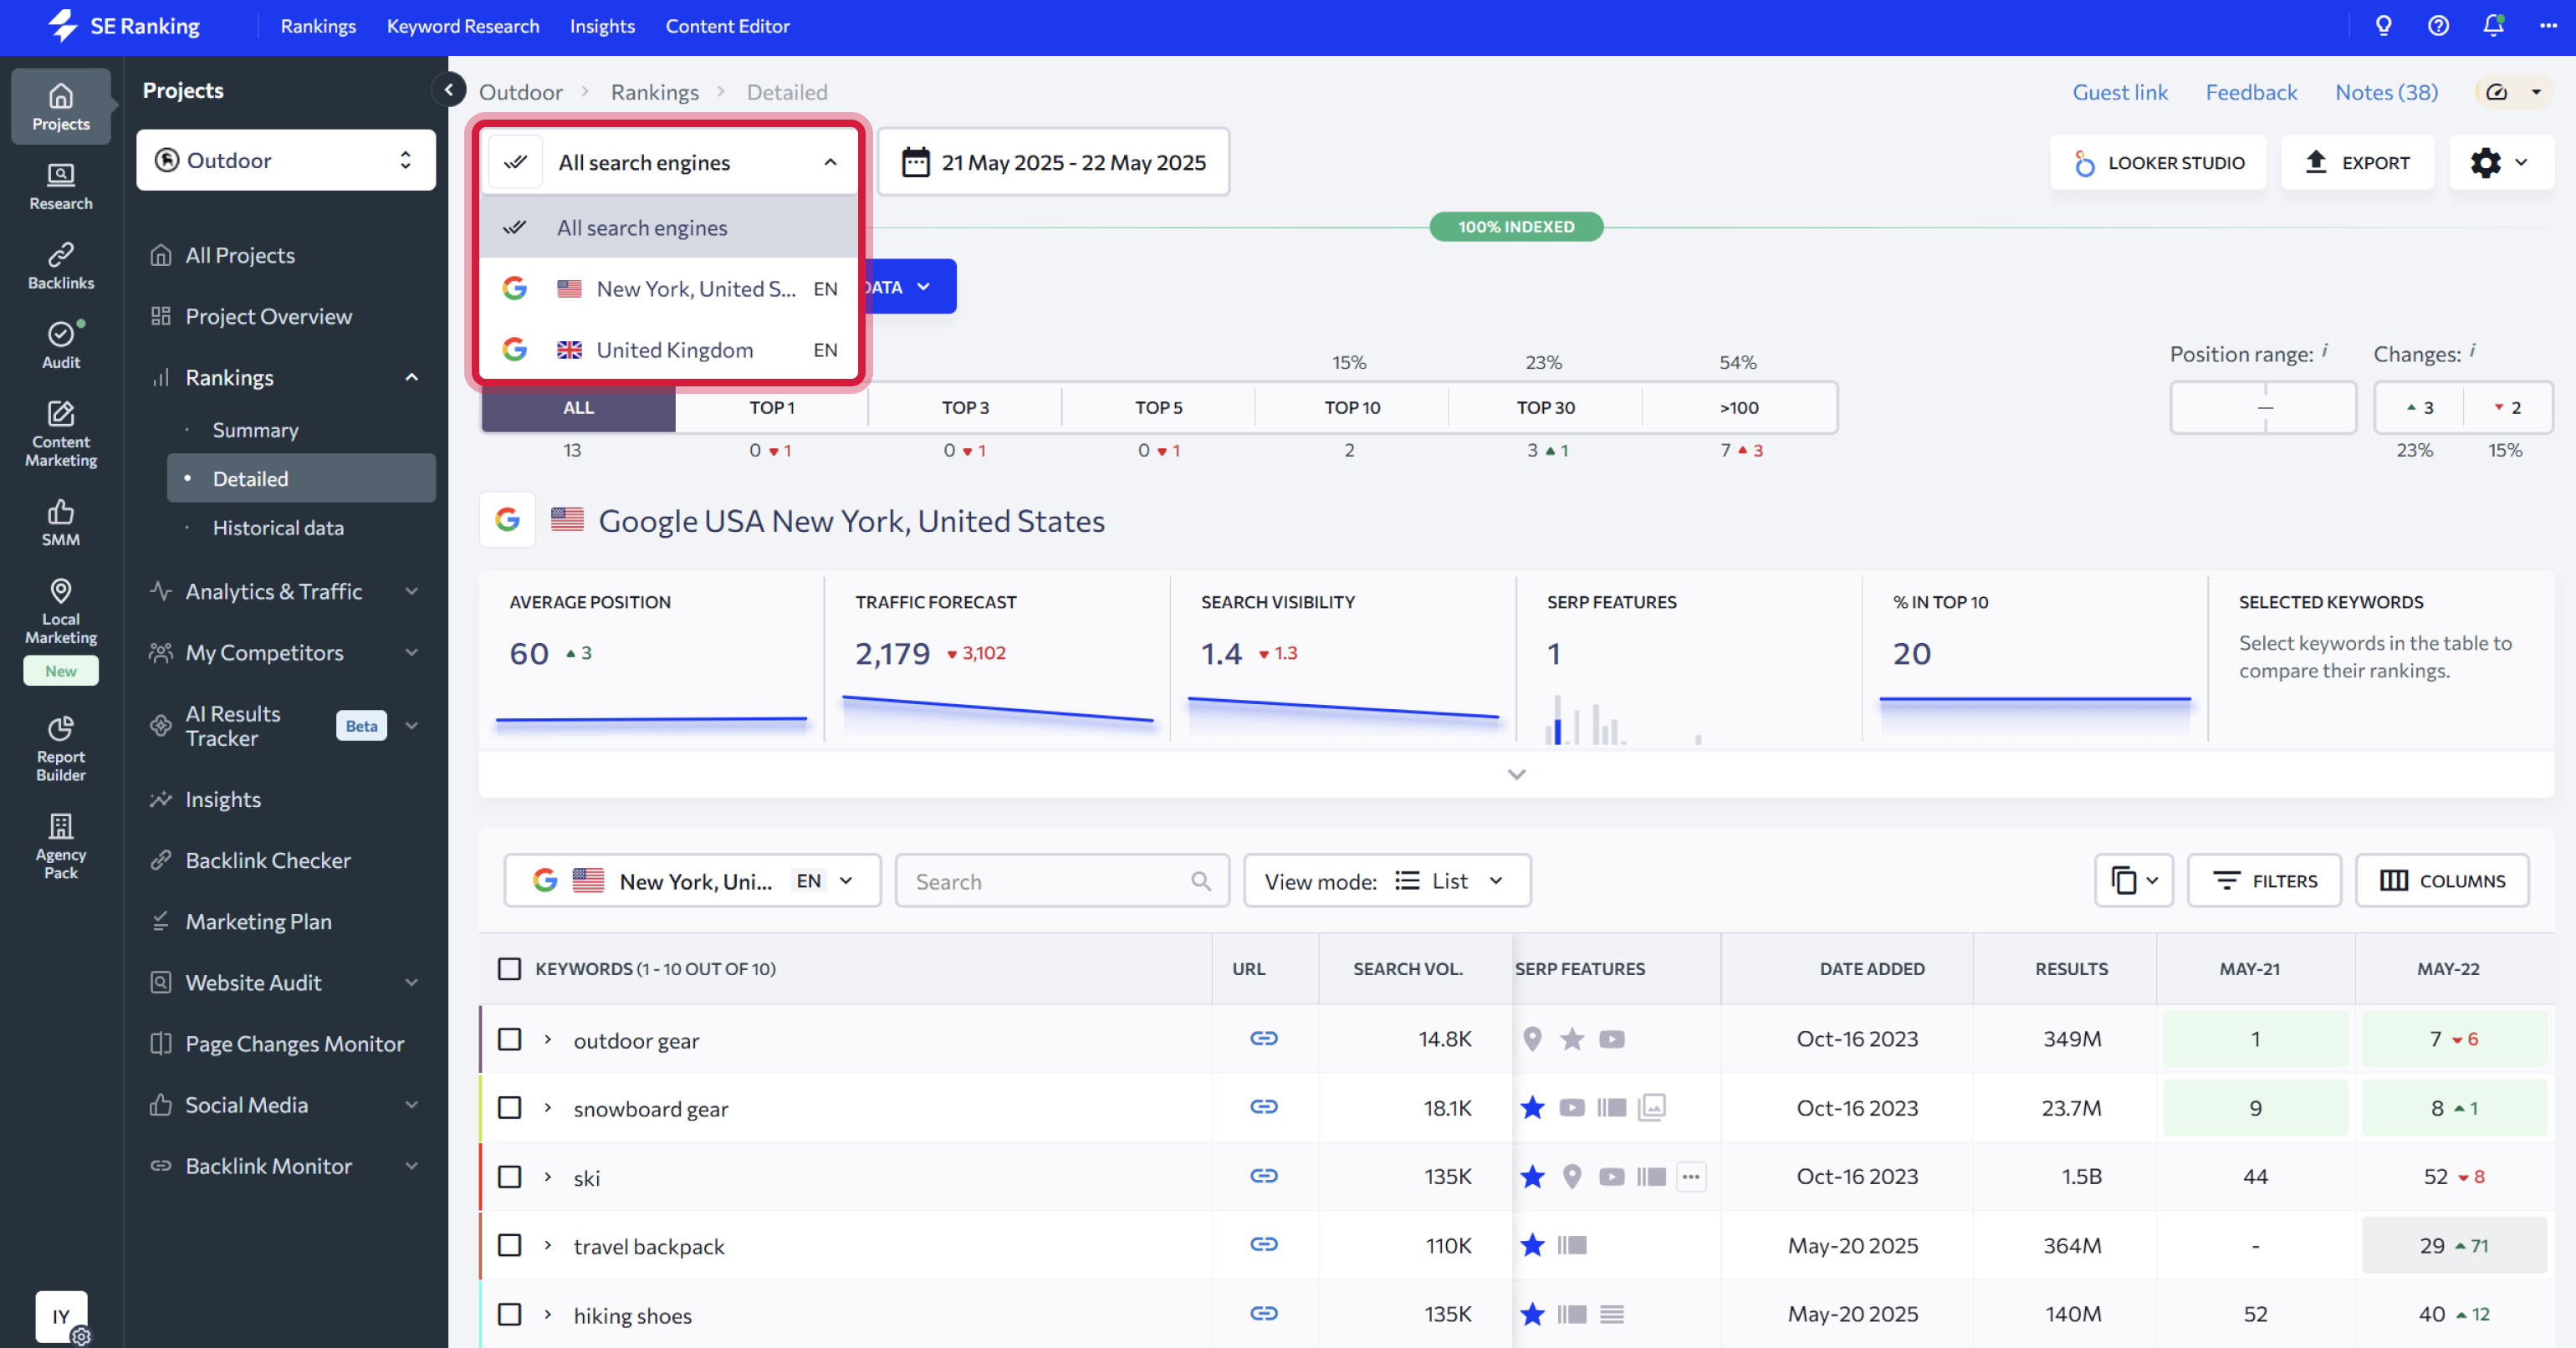
Task: Open the Research section icon
Action: click(61, 186)
